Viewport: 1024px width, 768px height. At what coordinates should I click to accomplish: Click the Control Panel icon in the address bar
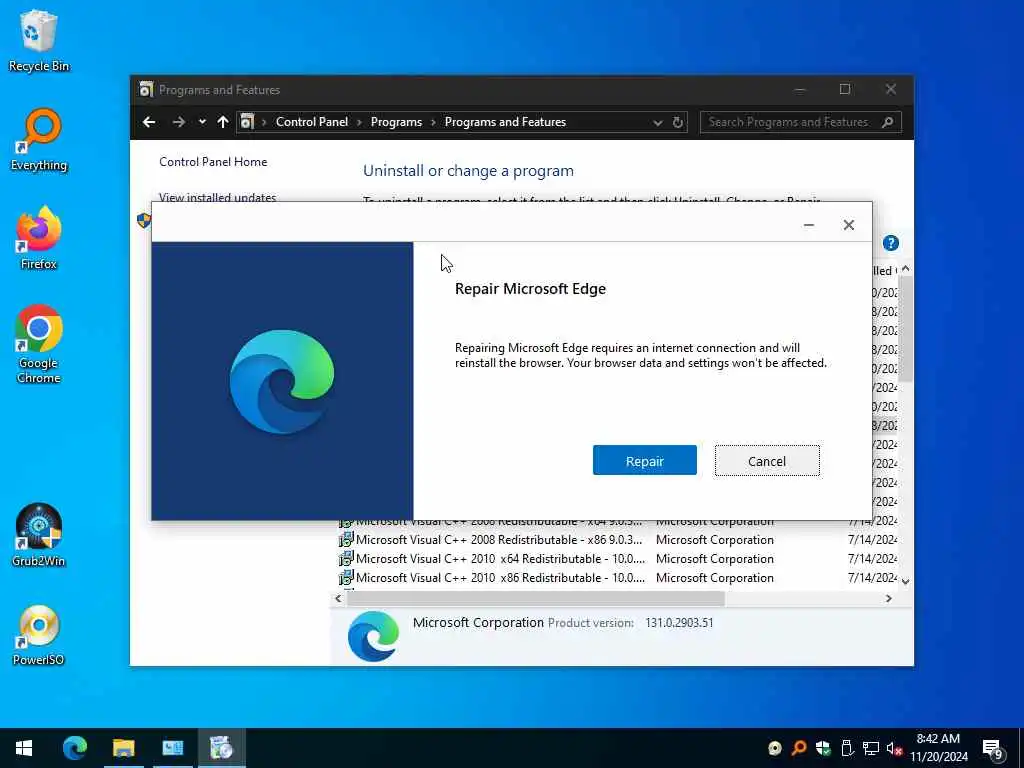tap(247, 121)
